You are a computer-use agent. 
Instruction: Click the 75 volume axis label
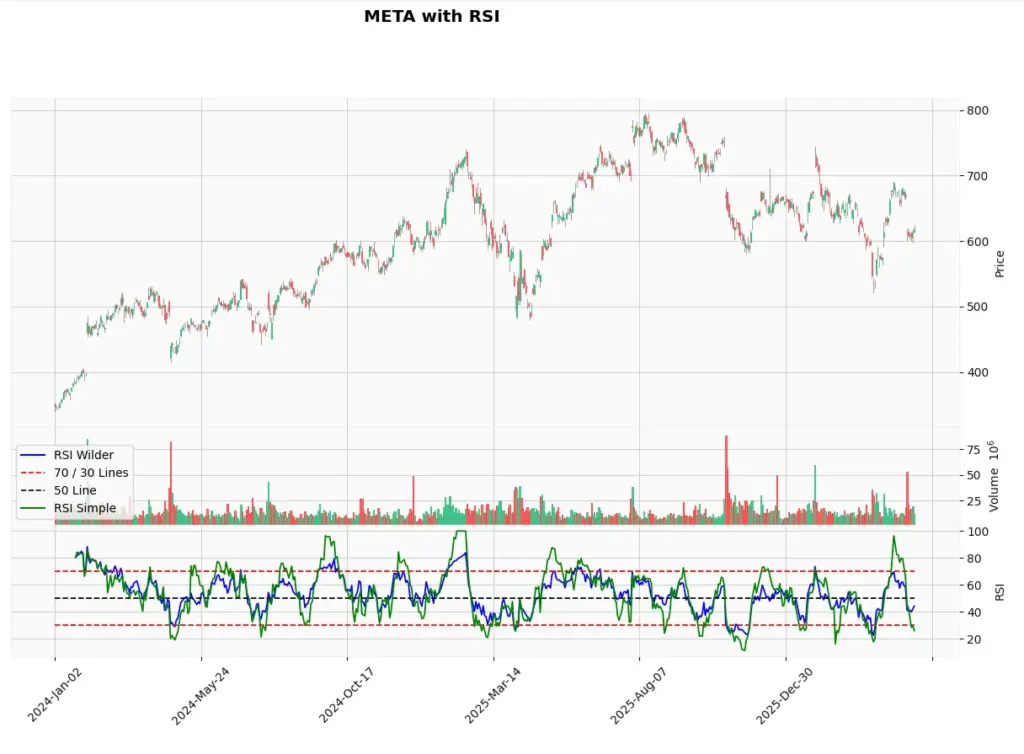point(974,450)
